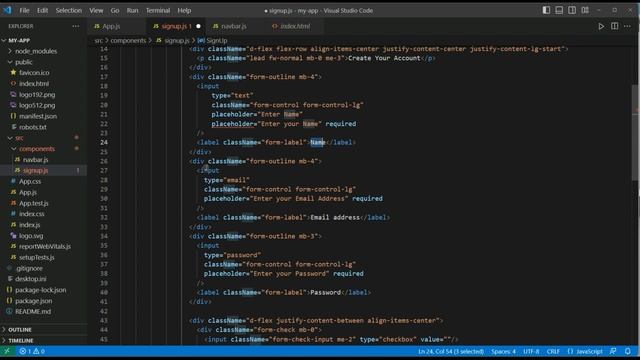Change indentation via Spaces: 4
640x360 pixels.
point(503,351)
